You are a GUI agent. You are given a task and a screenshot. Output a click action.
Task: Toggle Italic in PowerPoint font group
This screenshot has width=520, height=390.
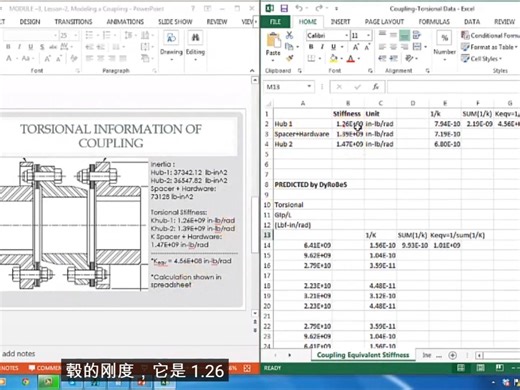[19, 47]
